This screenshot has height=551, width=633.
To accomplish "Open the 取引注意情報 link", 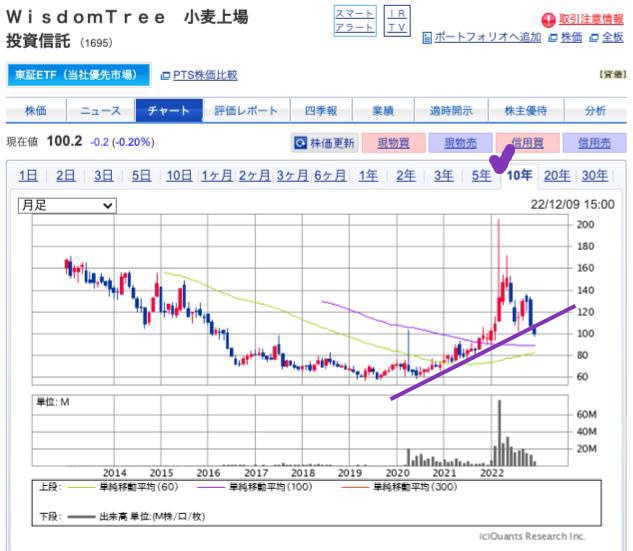I will point(591,19).
